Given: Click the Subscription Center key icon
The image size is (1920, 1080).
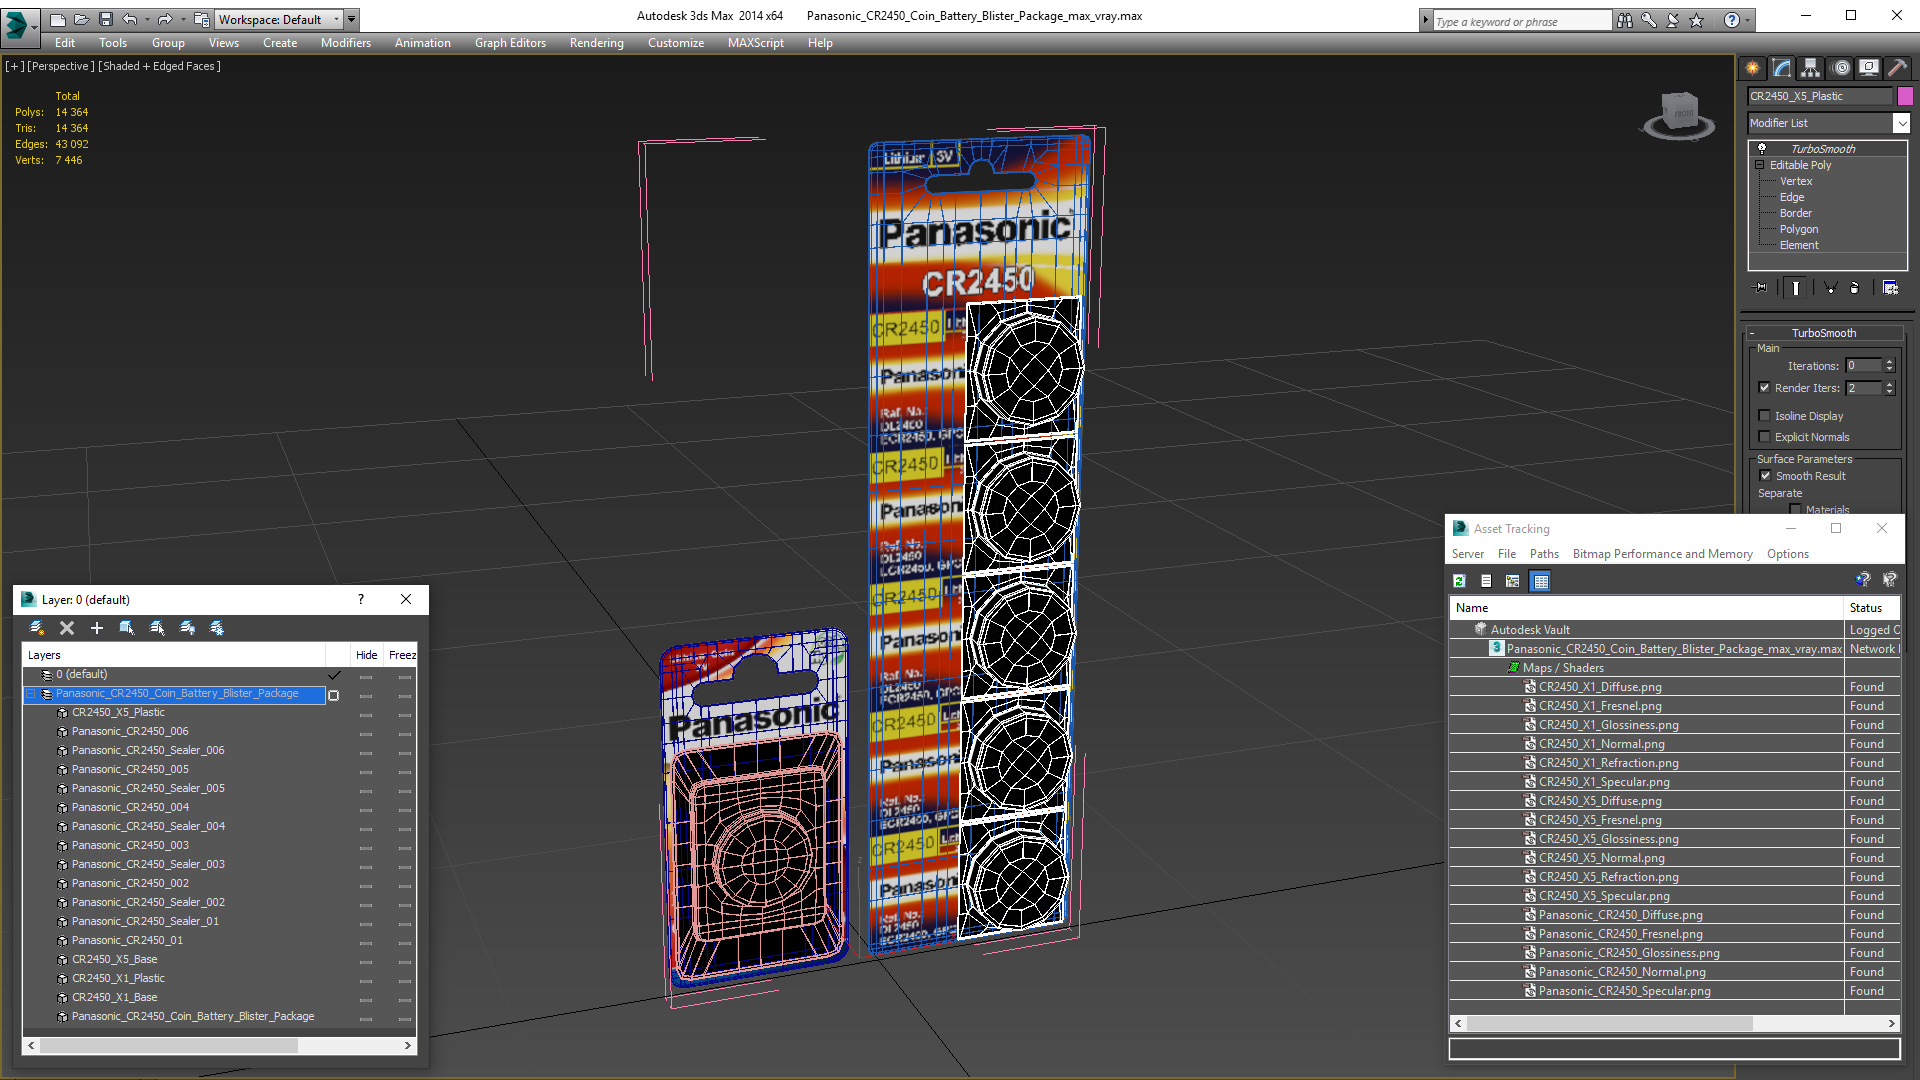Looking at the screenshot, I should tap(1648, 20).
